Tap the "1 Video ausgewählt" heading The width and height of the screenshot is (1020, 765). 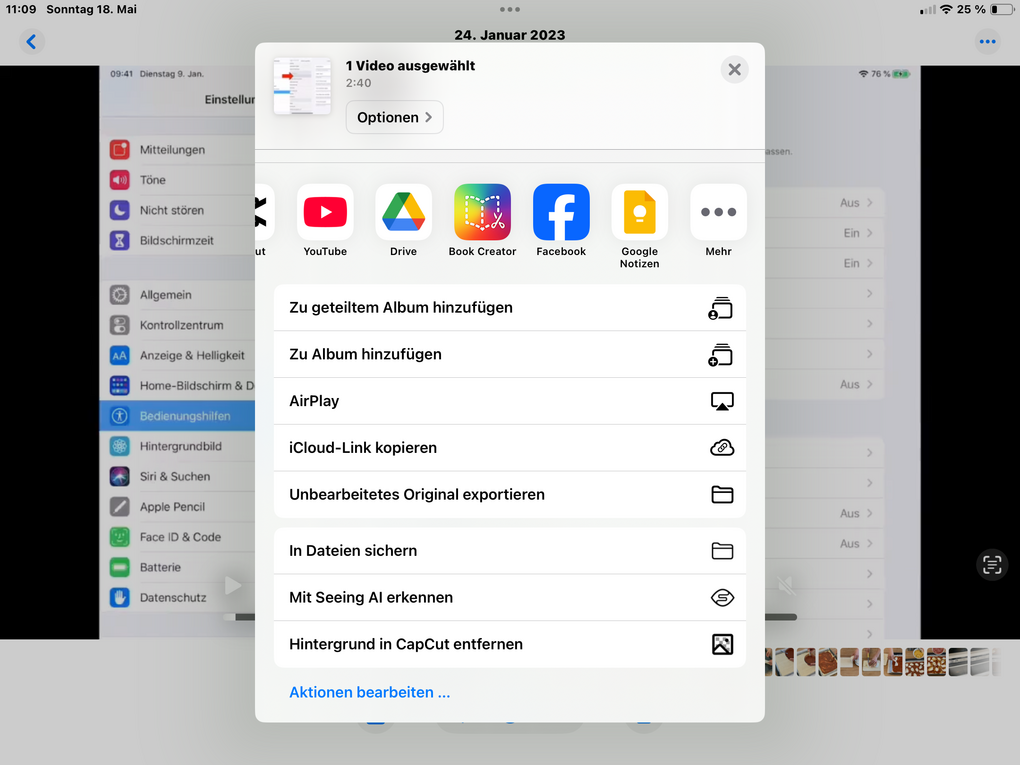pos(410,66)
